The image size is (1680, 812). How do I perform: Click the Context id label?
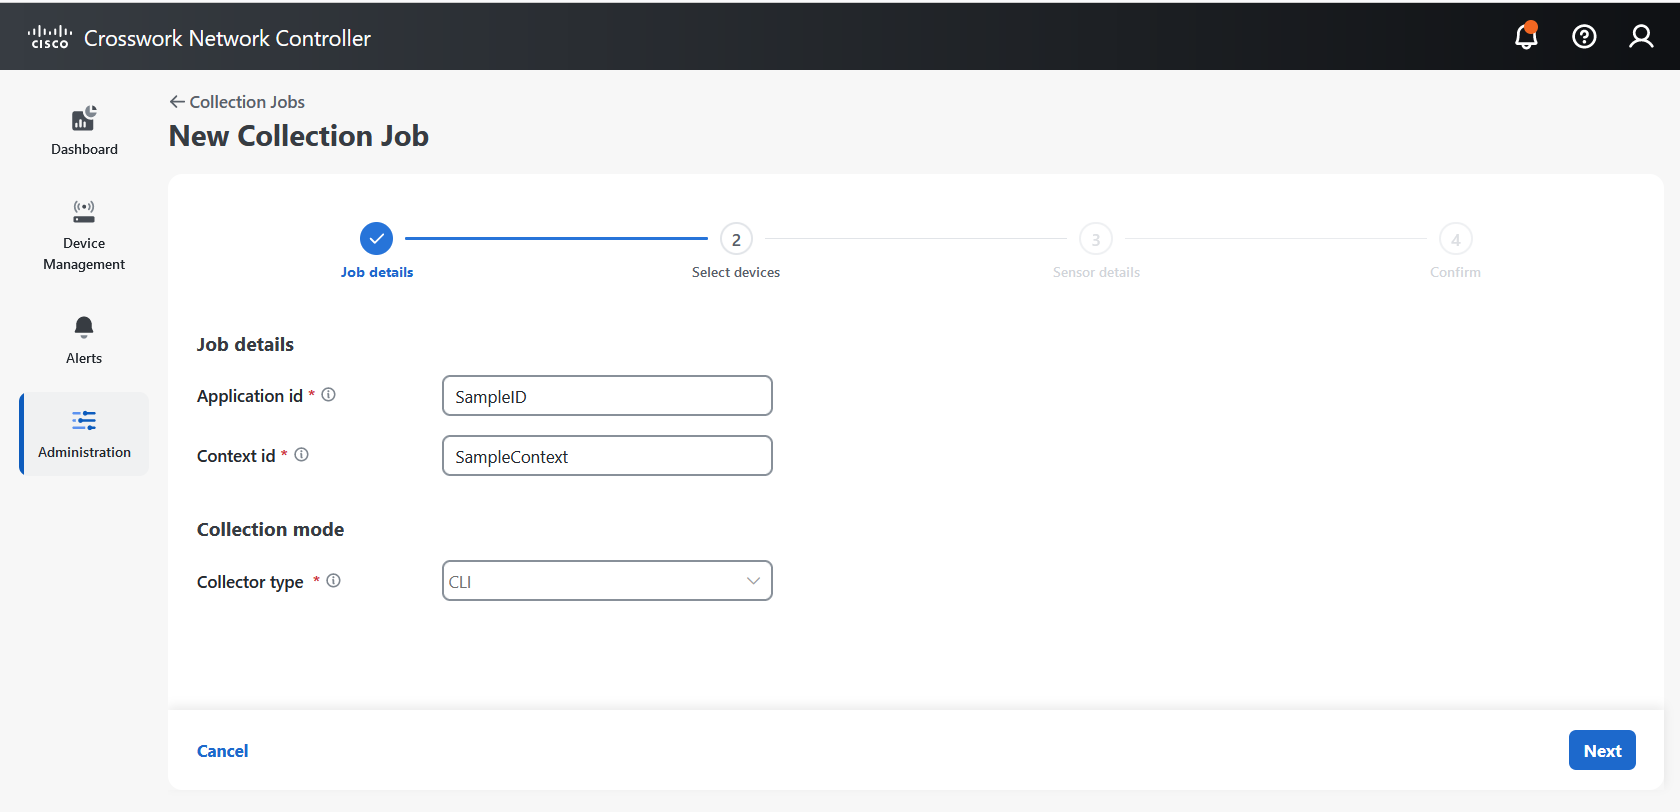pos(236,456)
